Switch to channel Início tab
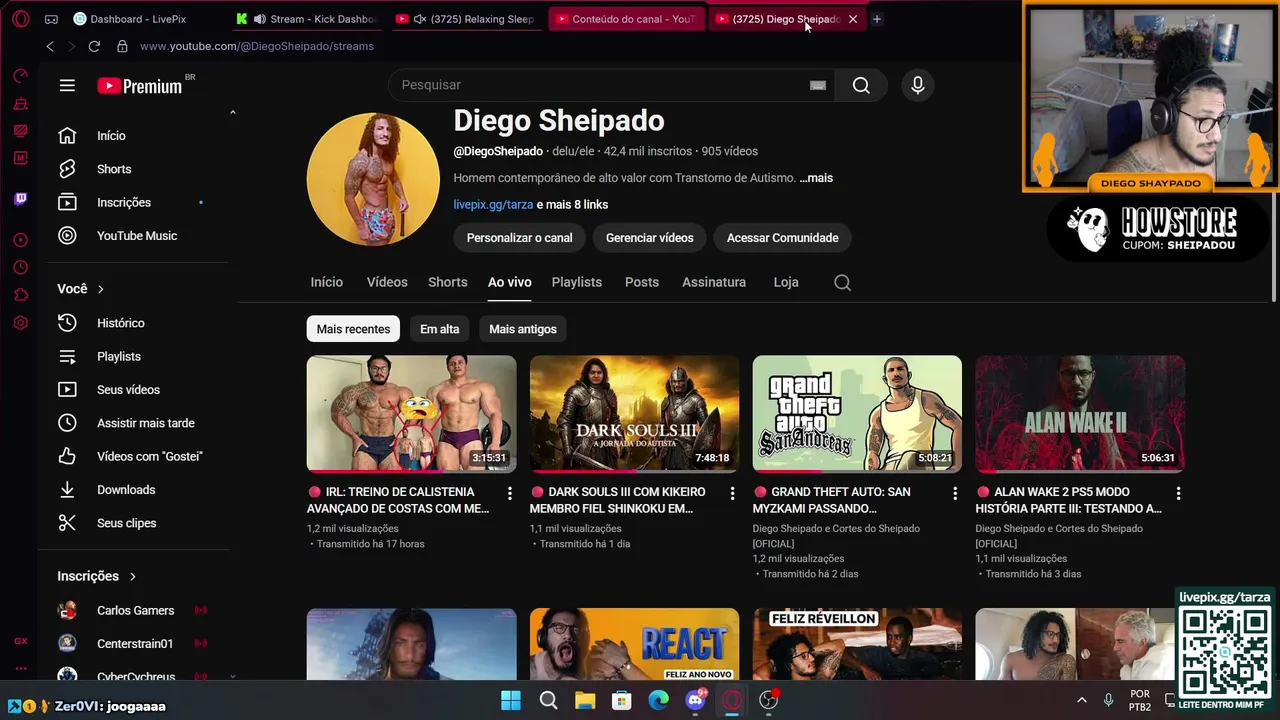The width and height of the screenshot is (1280, 720). (326, 282)
